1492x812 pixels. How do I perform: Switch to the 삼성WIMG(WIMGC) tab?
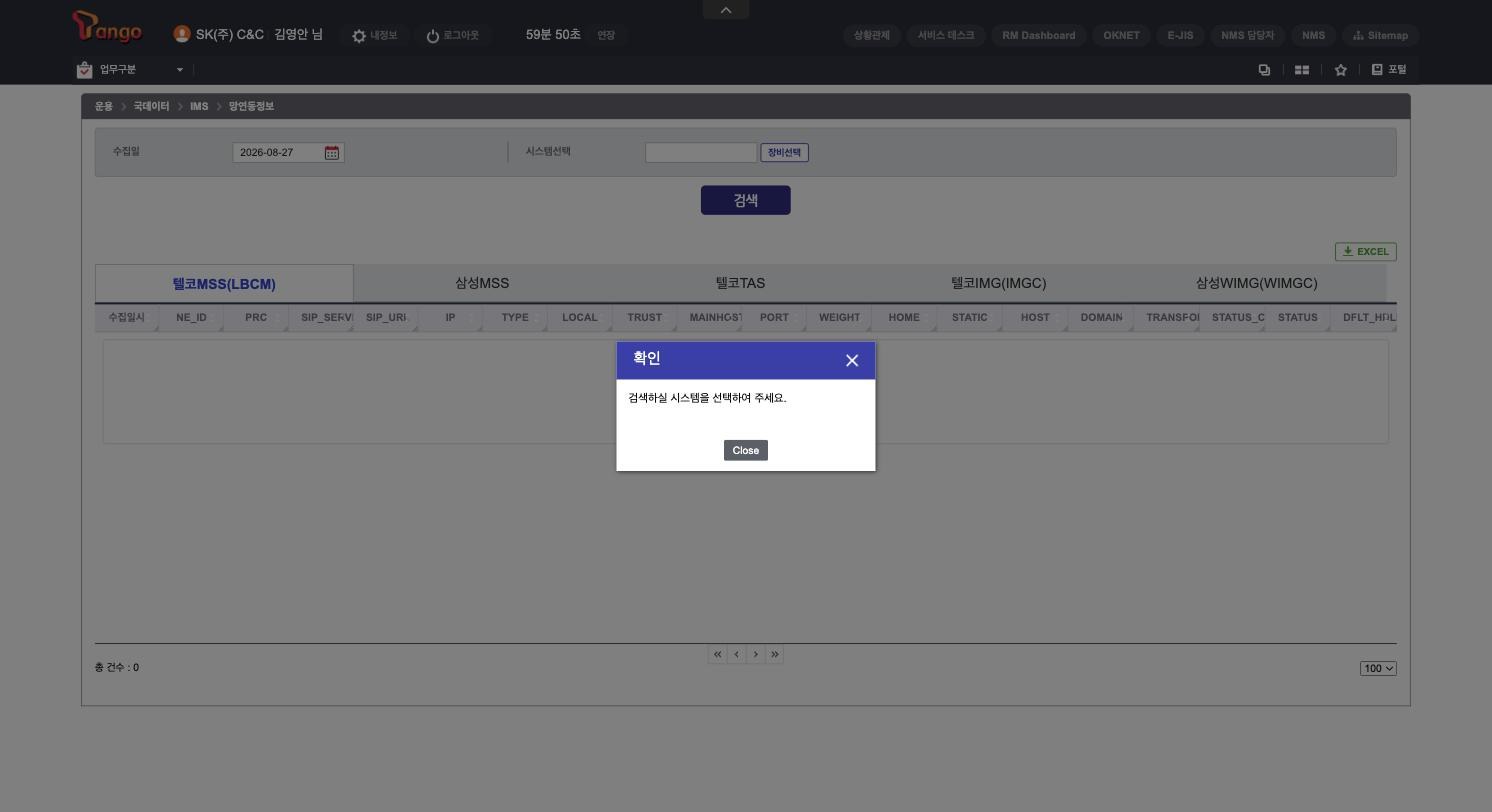(1257, 284)
